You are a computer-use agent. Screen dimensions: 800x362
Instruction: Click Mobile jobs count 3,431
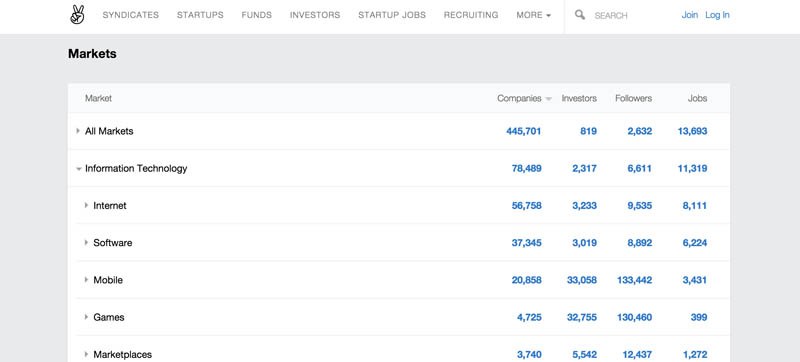(x=695, y=280)
